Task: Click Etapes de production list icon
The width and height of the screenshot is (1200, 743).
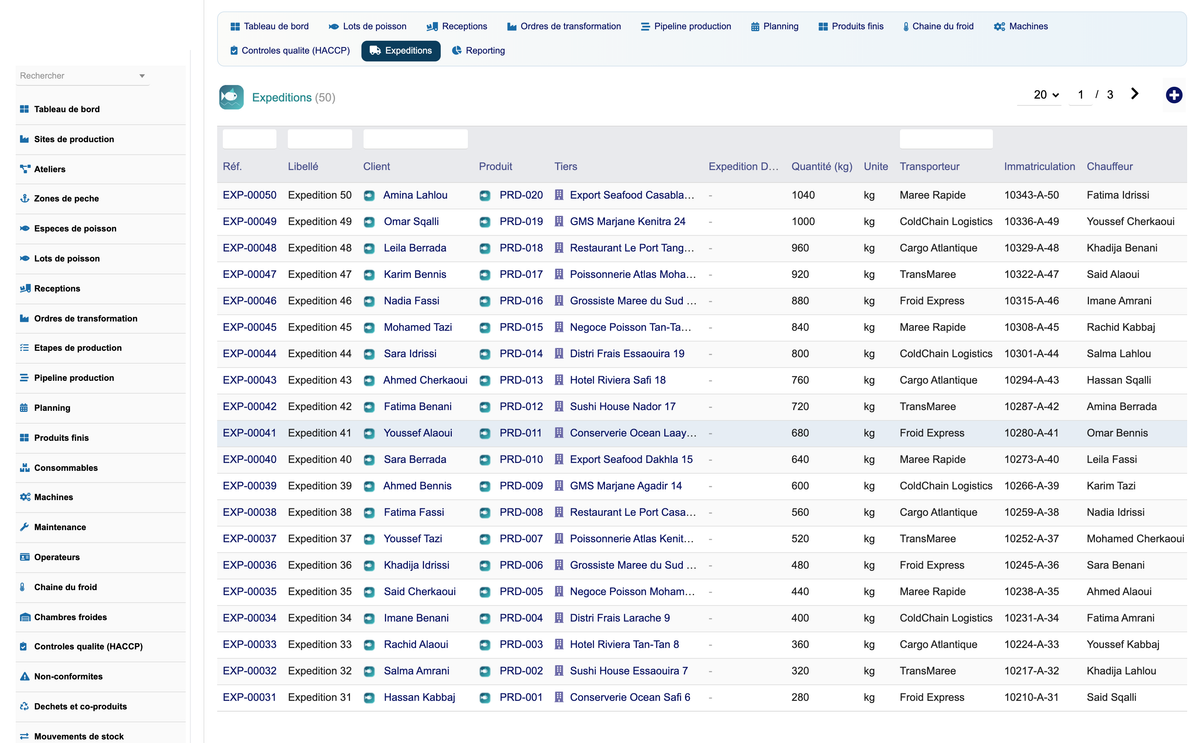Action: [25, 348]
